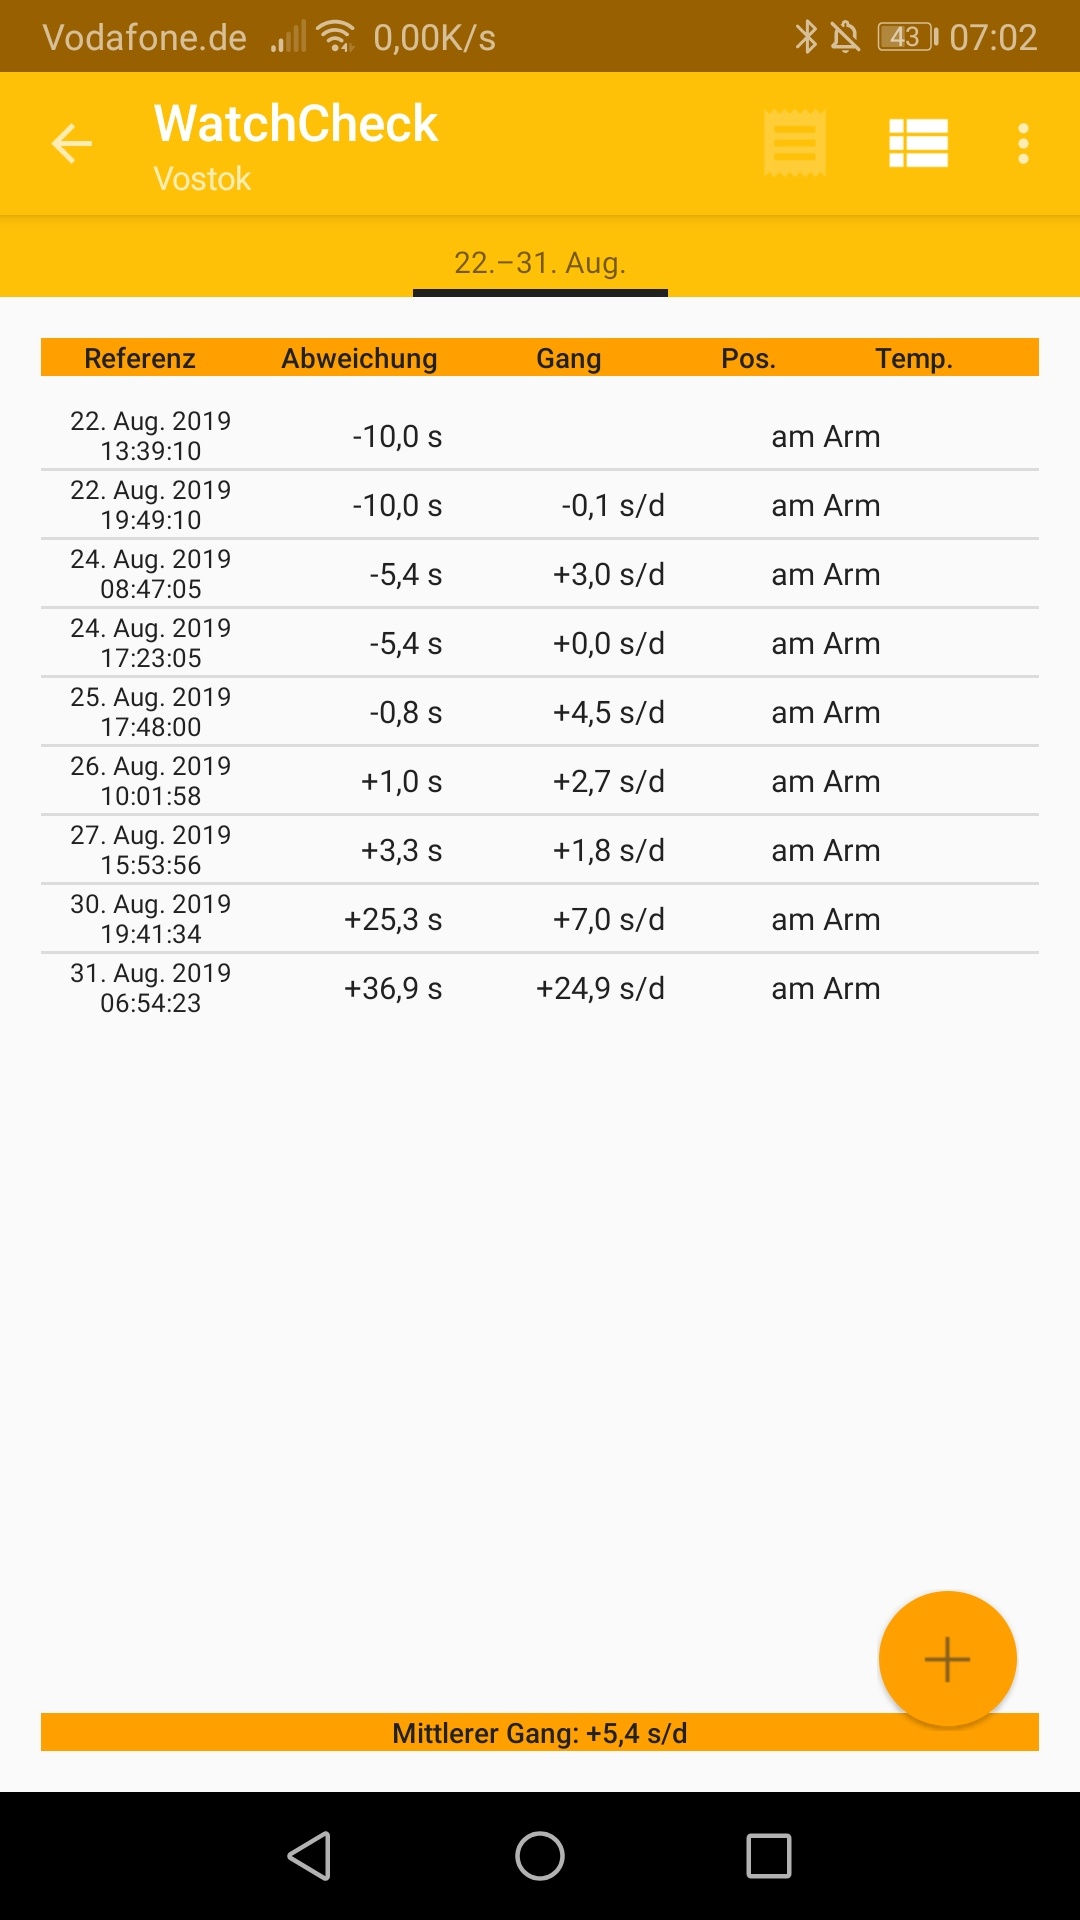This screenshot has height=1920, width=1080.
Task: Open the 30. Aug. 2019 19:41:34 entry
Action: point(540,919)
